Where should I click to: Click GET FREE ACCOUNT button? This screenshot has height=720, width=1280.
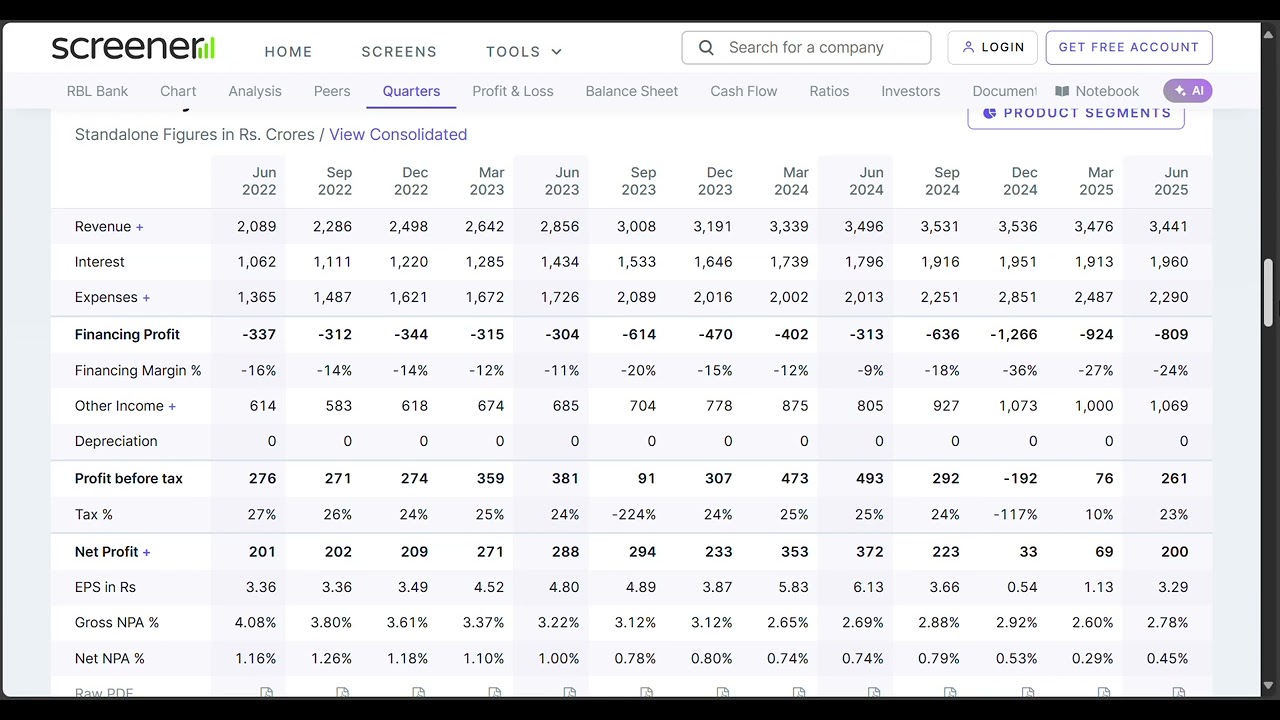[1129, 47]
